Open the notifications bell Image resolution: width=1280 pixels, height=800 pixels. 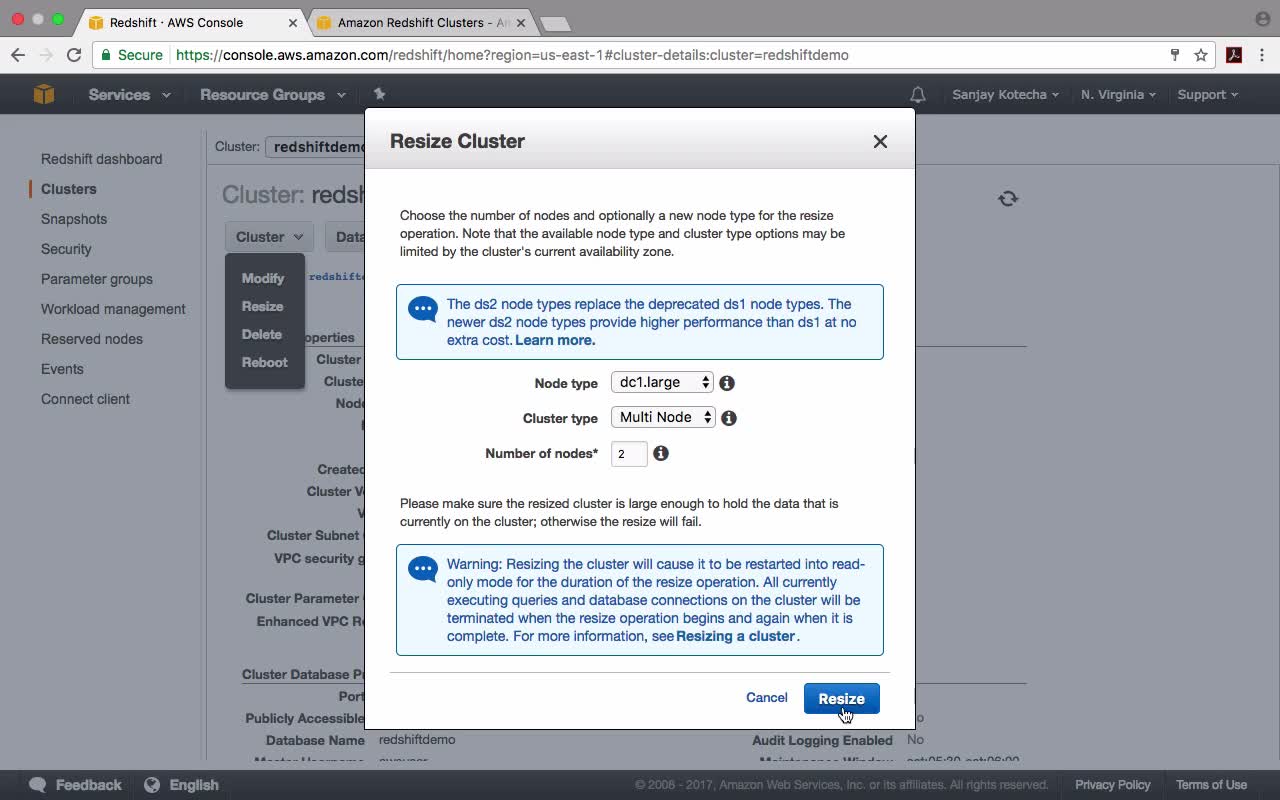pos(917,95)
